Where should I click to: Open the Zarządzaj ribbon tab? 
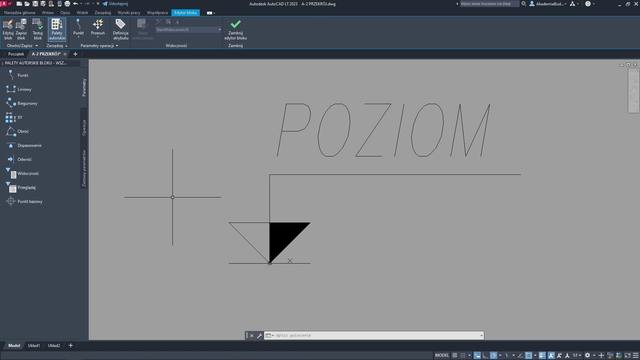(x=103, y=13)
